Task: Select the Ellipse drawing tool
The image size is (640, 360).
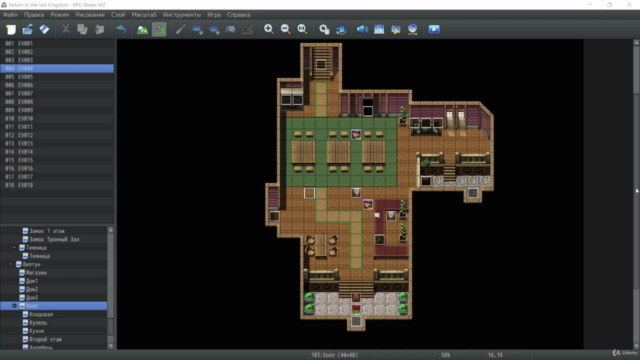Action: pyautogui.click(x=214, y=29)
